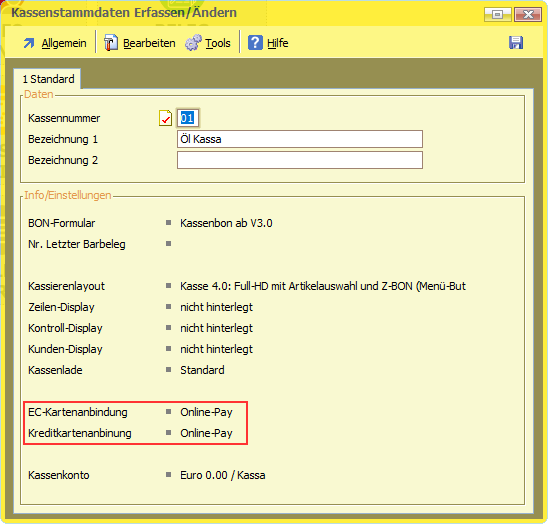The image size is (548, 524).
Task: Select the 1 Standard tab
Action: pyautogui.click(x=48, y=79)
